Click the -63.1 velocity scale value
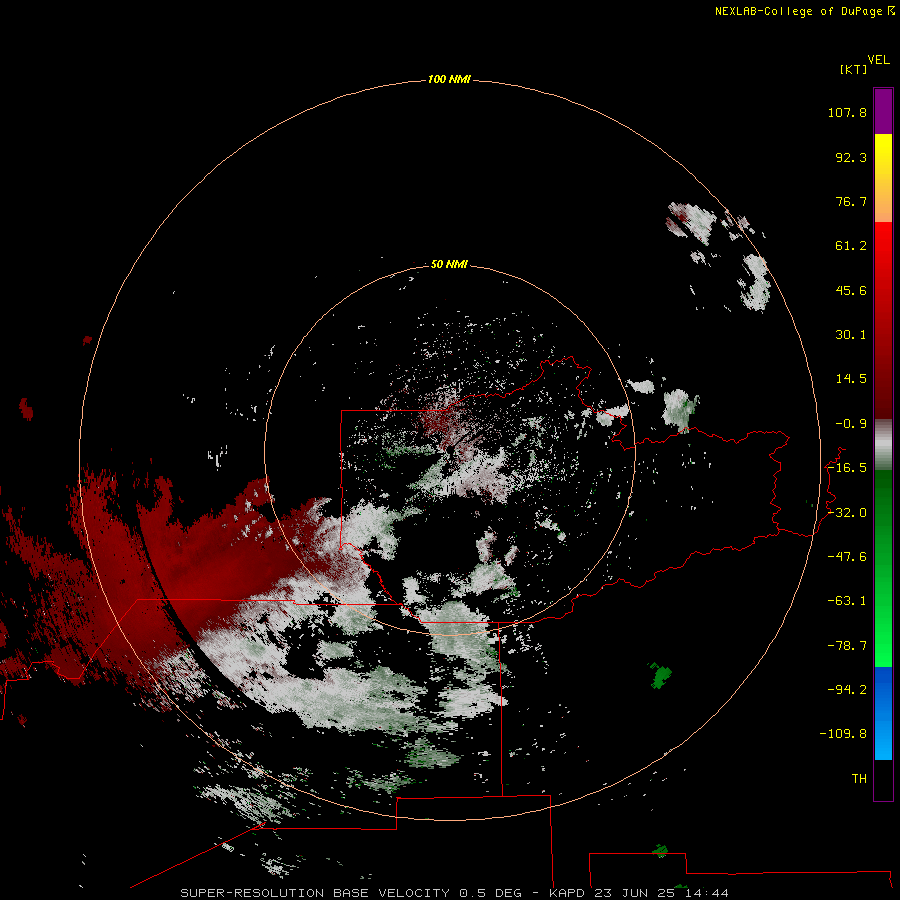 coord(847,601)
